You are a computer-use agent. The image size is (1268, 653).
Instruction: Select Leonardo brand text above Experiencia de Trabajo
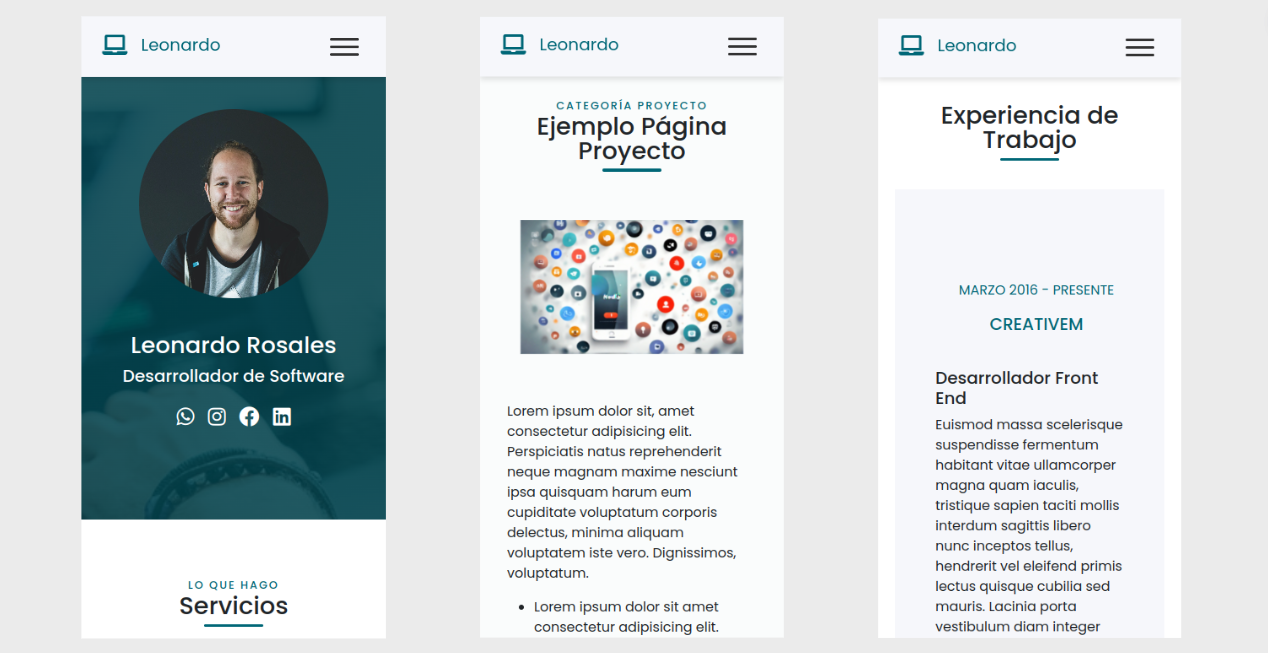coord(976,45)
